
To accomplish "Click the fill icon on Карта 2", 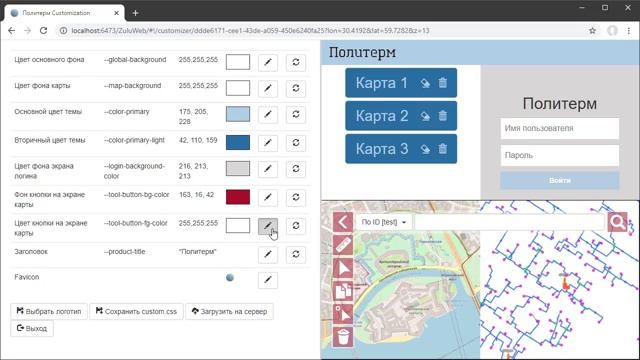I will point(425,116).
